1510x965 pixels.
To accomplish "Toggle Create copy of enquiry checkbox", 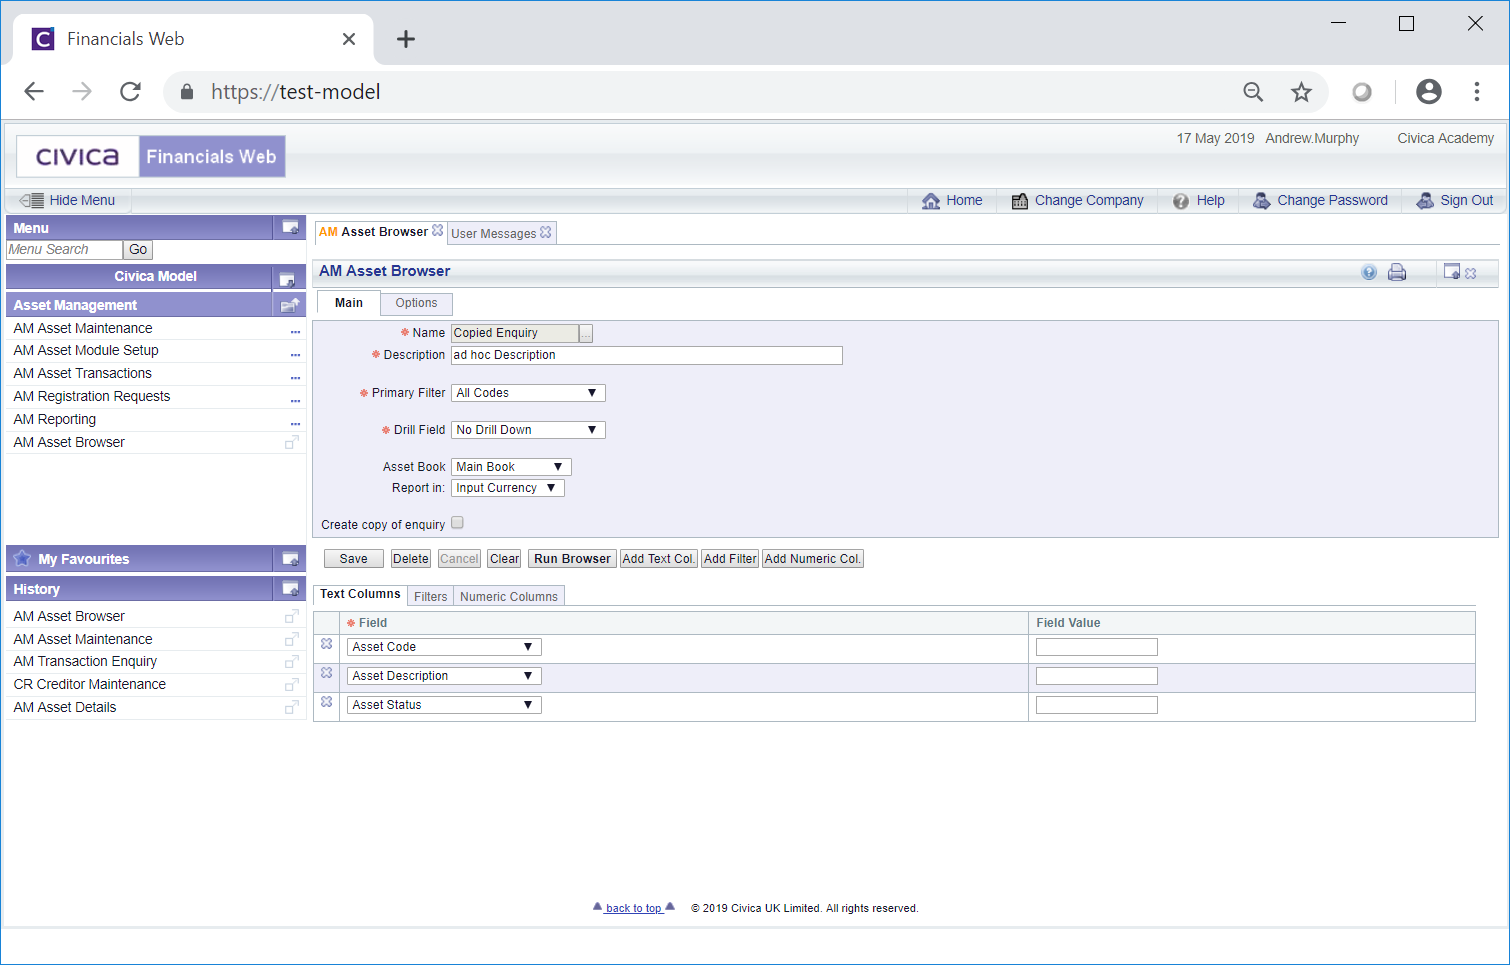I will tap(458, 522).
